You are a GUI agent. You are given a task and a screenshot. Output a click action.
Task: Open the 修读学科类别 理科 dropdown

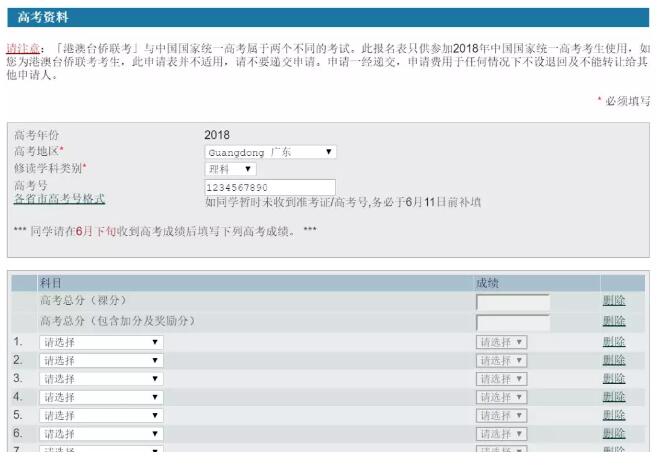[x=230, y=169]
